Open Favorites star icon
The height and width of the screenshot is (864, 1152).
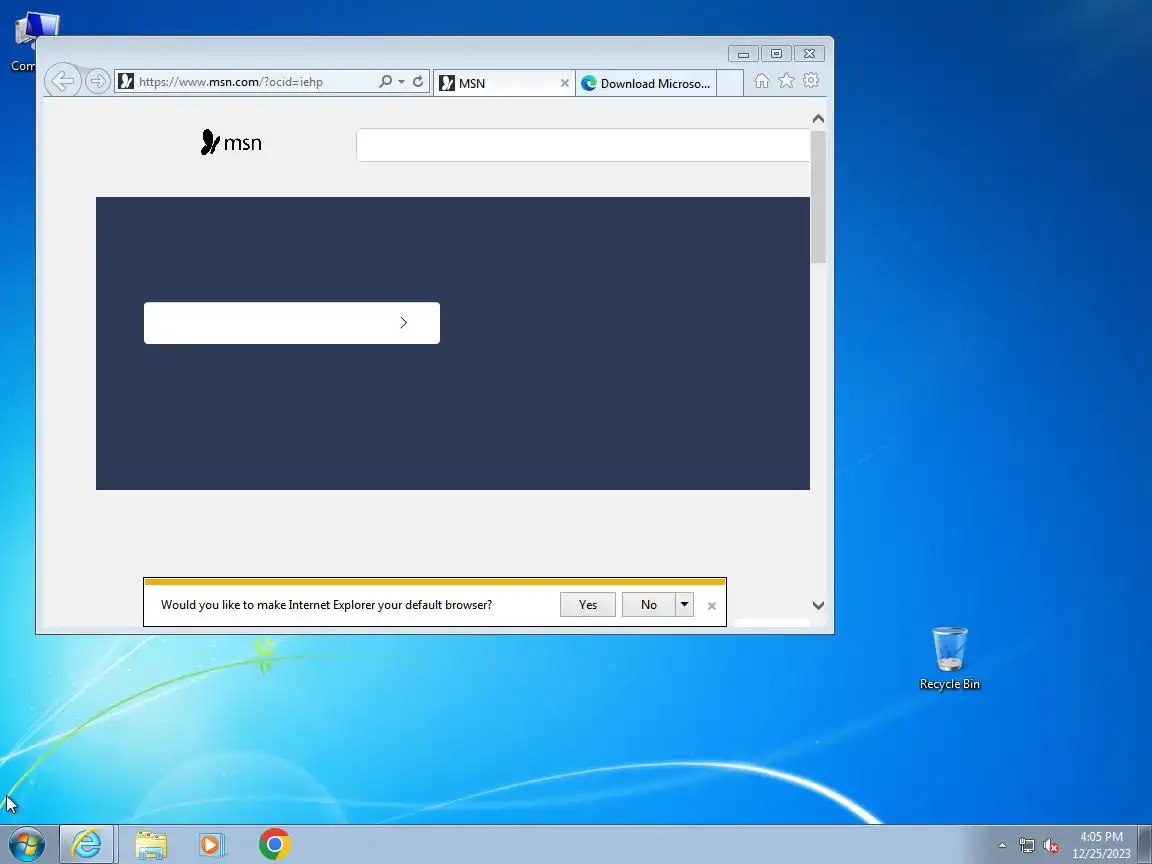(786, 81)
